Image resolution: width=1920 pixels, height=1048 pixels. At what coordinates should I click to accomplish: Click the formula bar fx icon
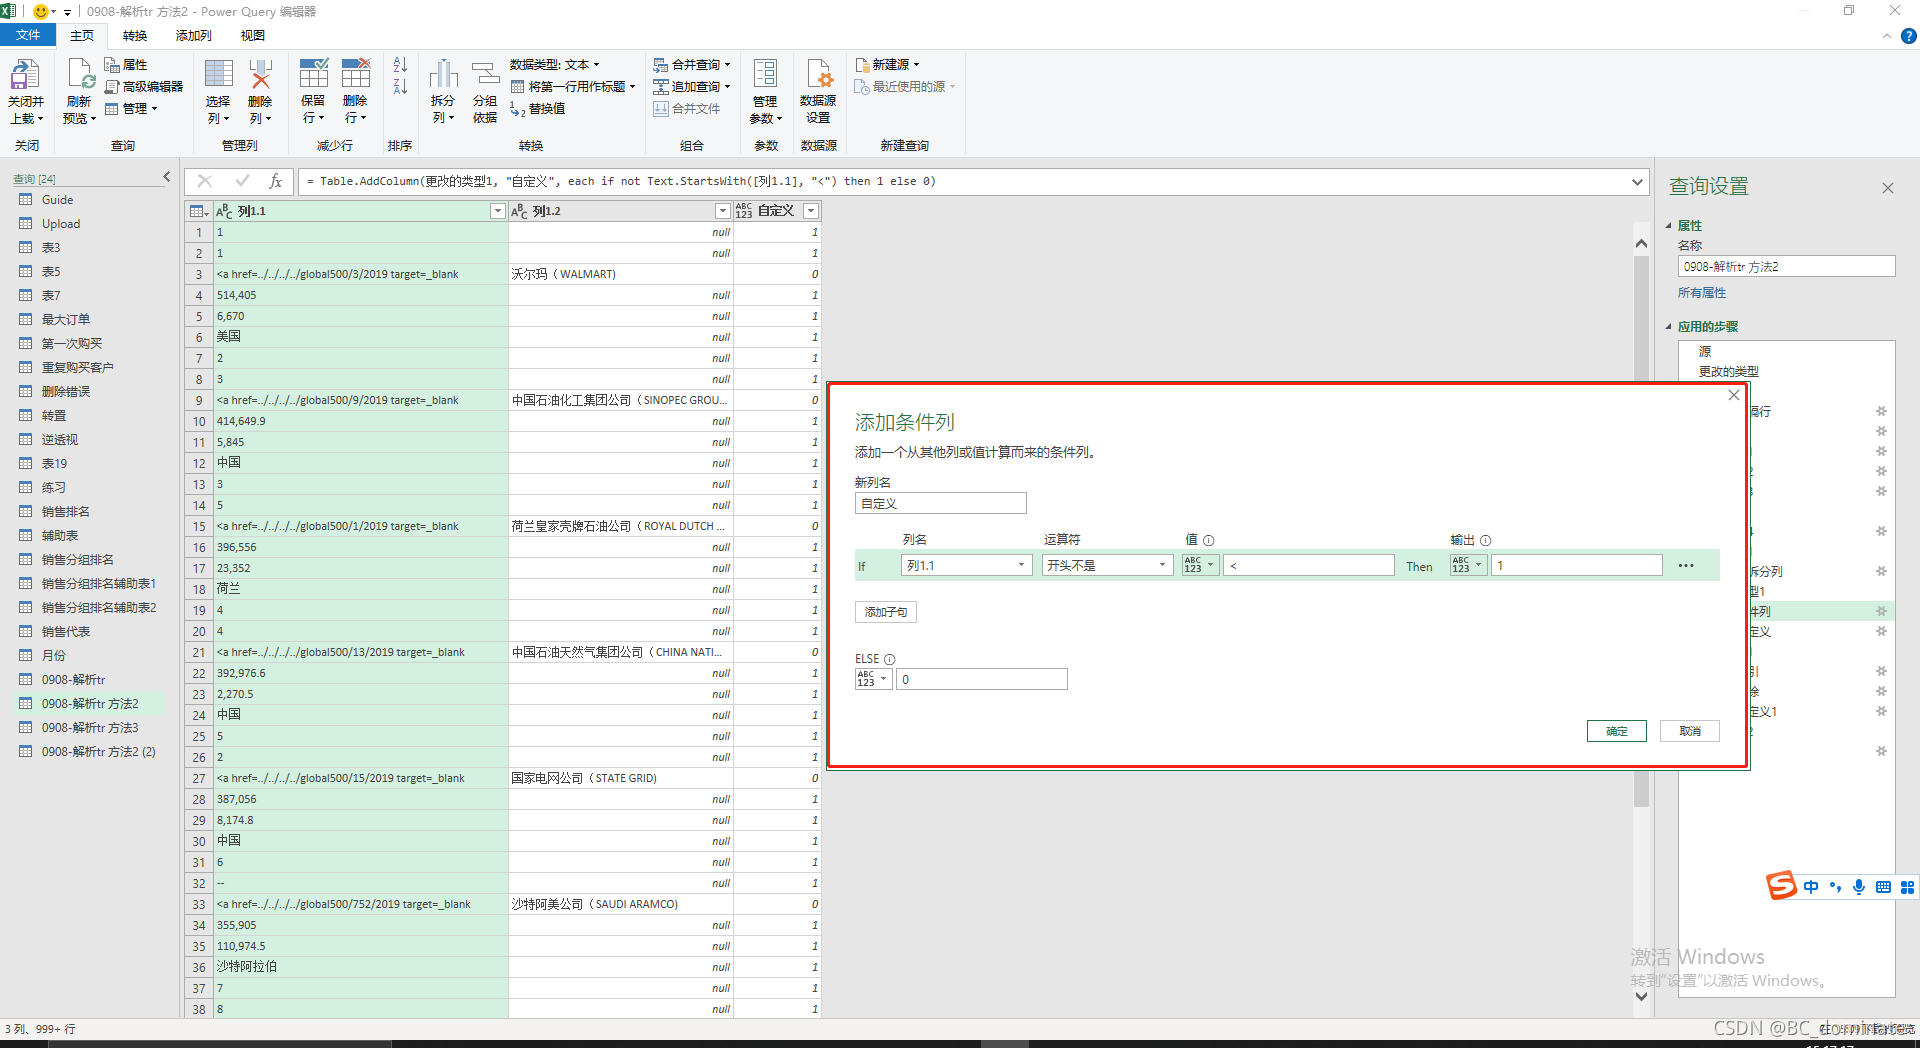coord(275,181)
